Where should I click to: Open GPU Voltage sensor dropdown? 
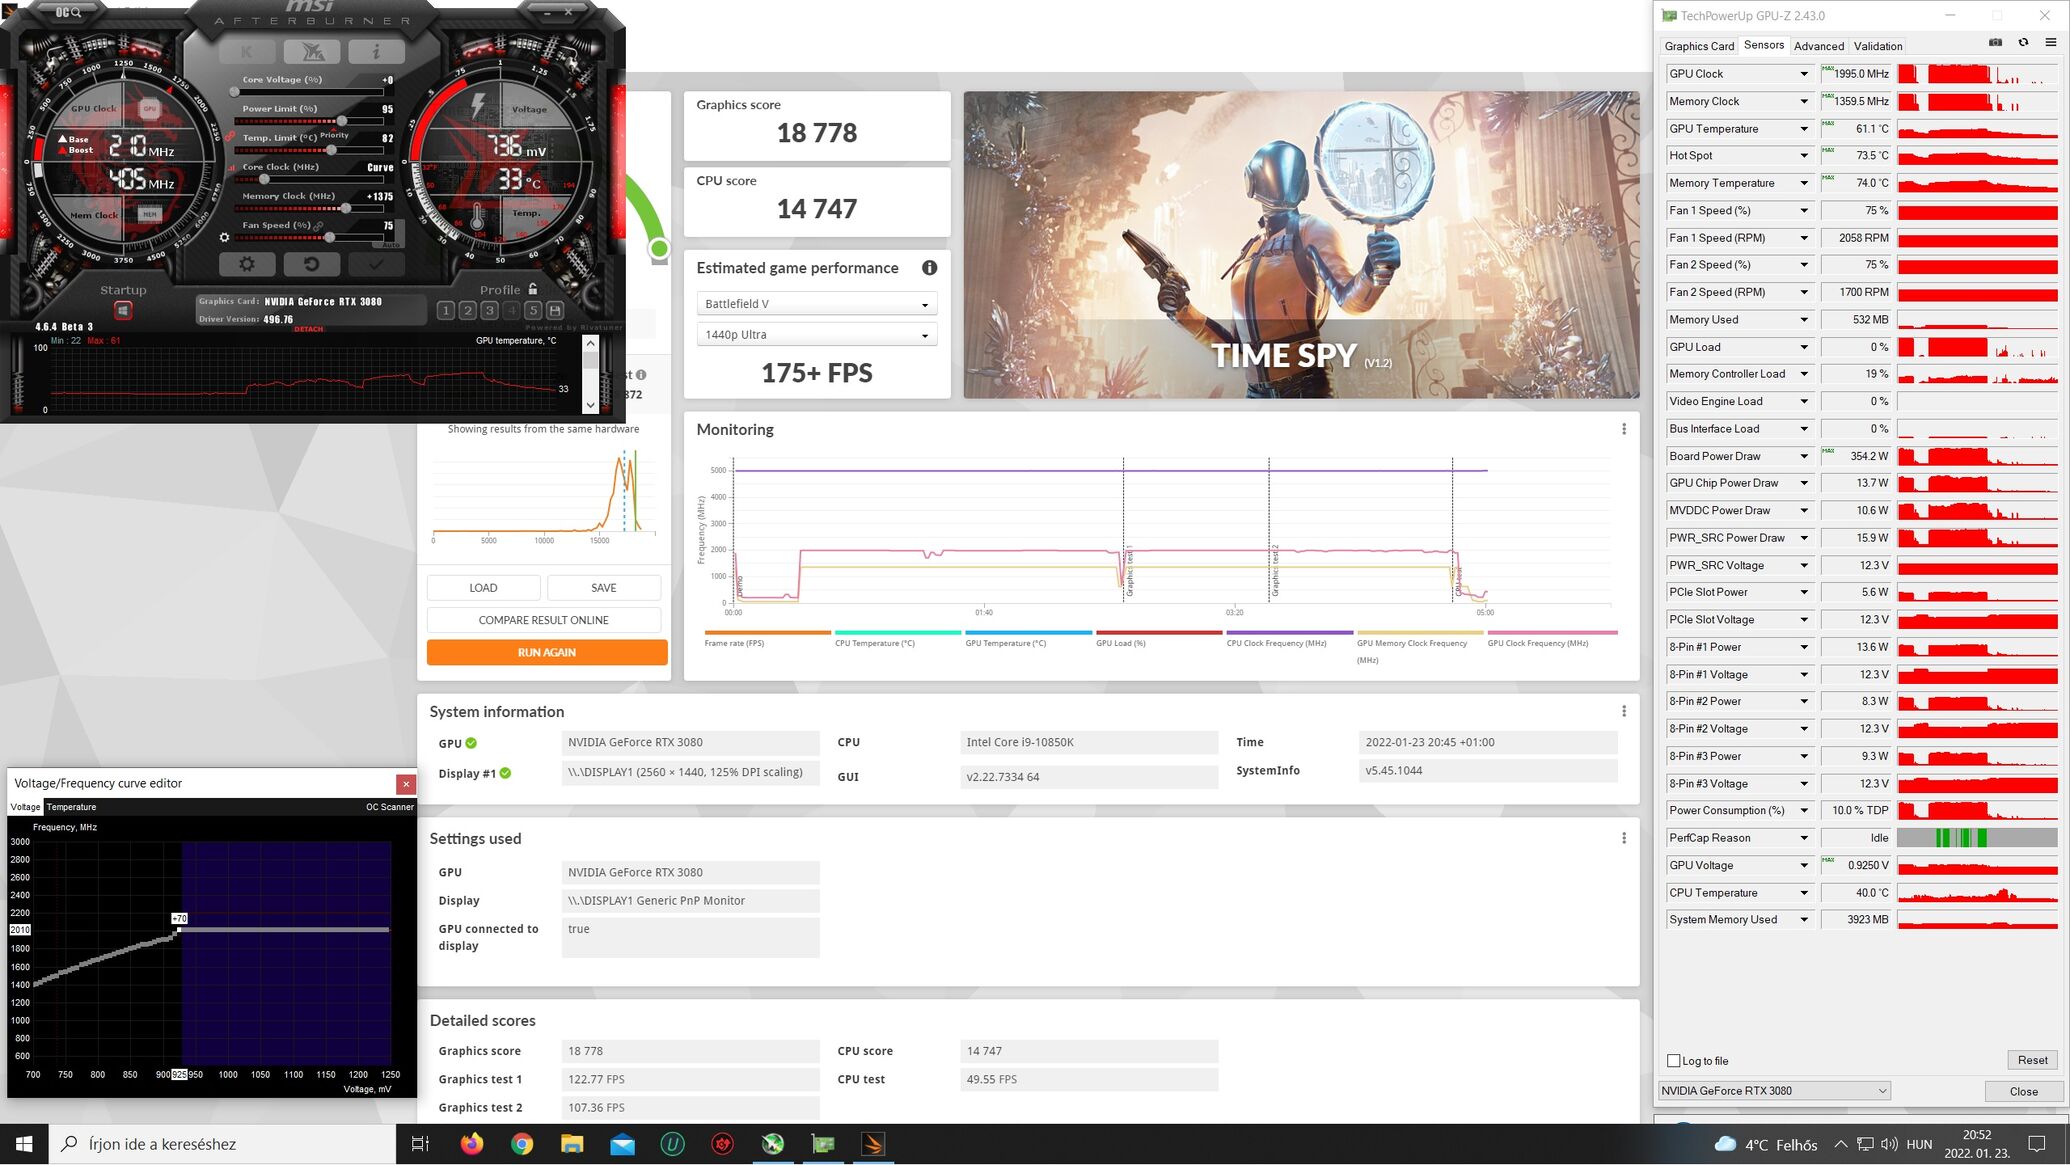pos(1804,866)
